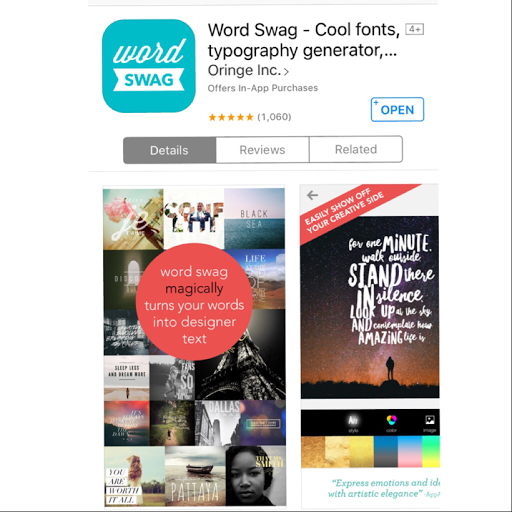Tap the Word Swag app title text

pyautogui.click(x=304, y=40)
